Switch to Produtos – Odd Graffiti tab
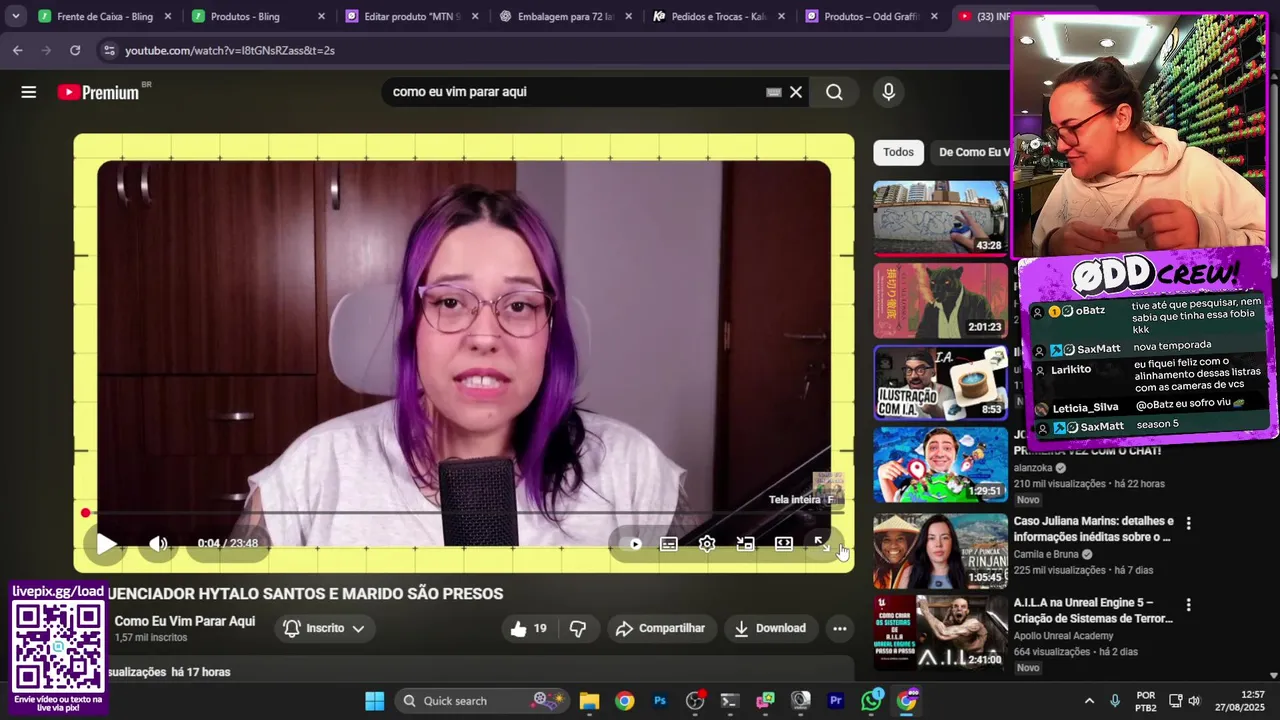 [872, 17]
